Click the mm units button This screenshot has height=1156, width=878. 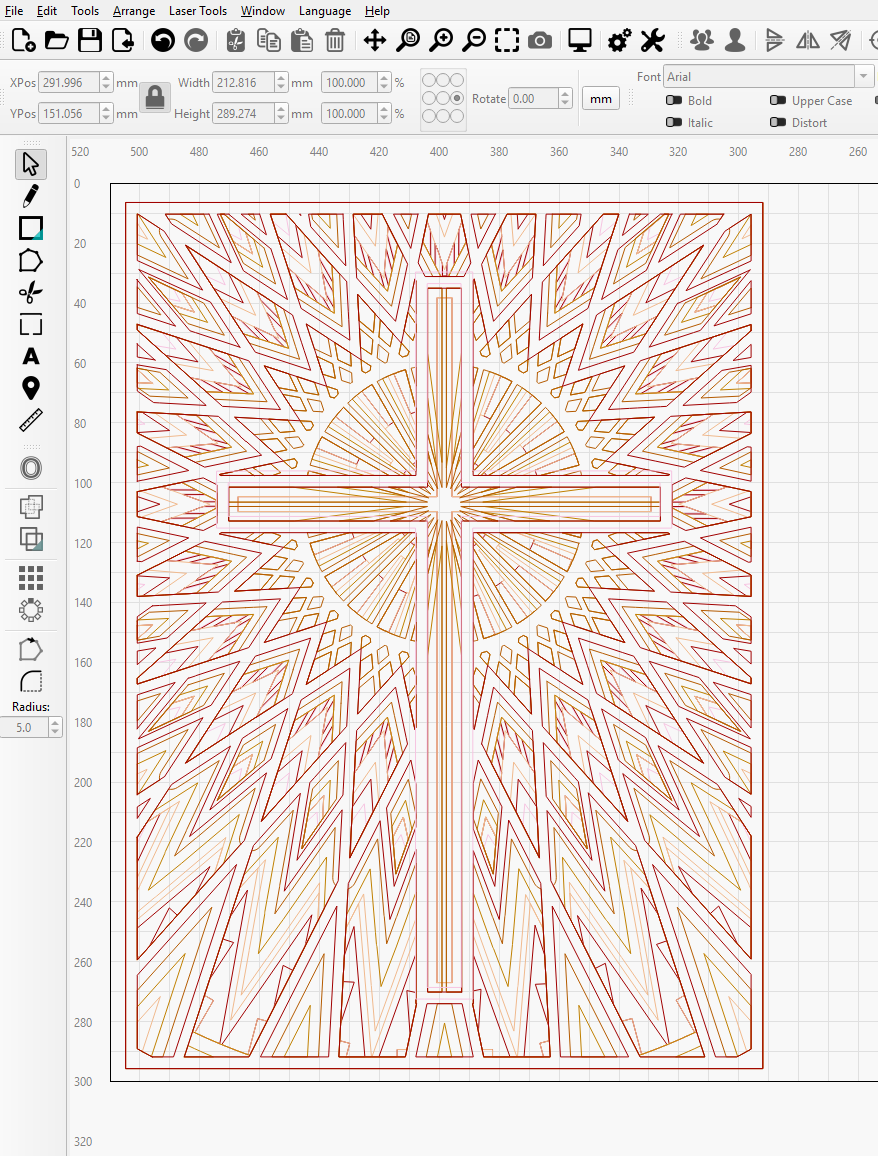pos(601,99)
